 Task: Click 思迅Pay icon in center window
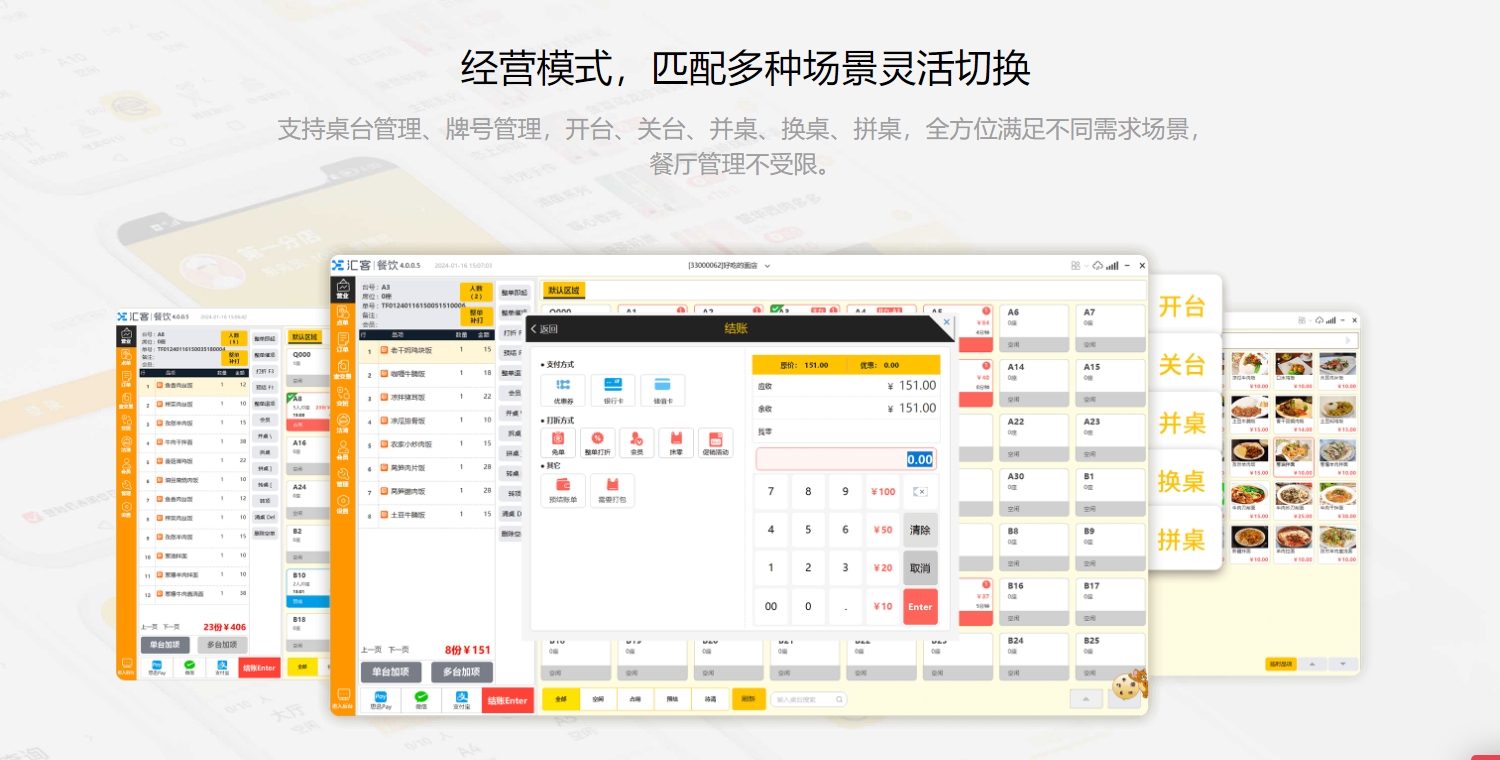pos(380,699)
